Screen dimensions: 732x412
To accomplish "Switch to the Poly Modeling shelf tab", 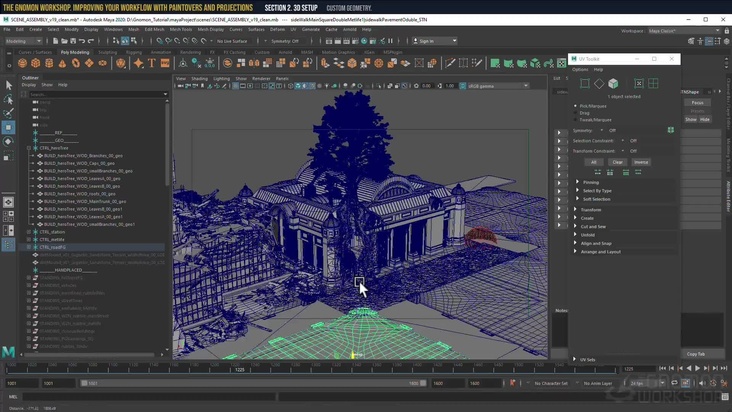I will (75, 52).
